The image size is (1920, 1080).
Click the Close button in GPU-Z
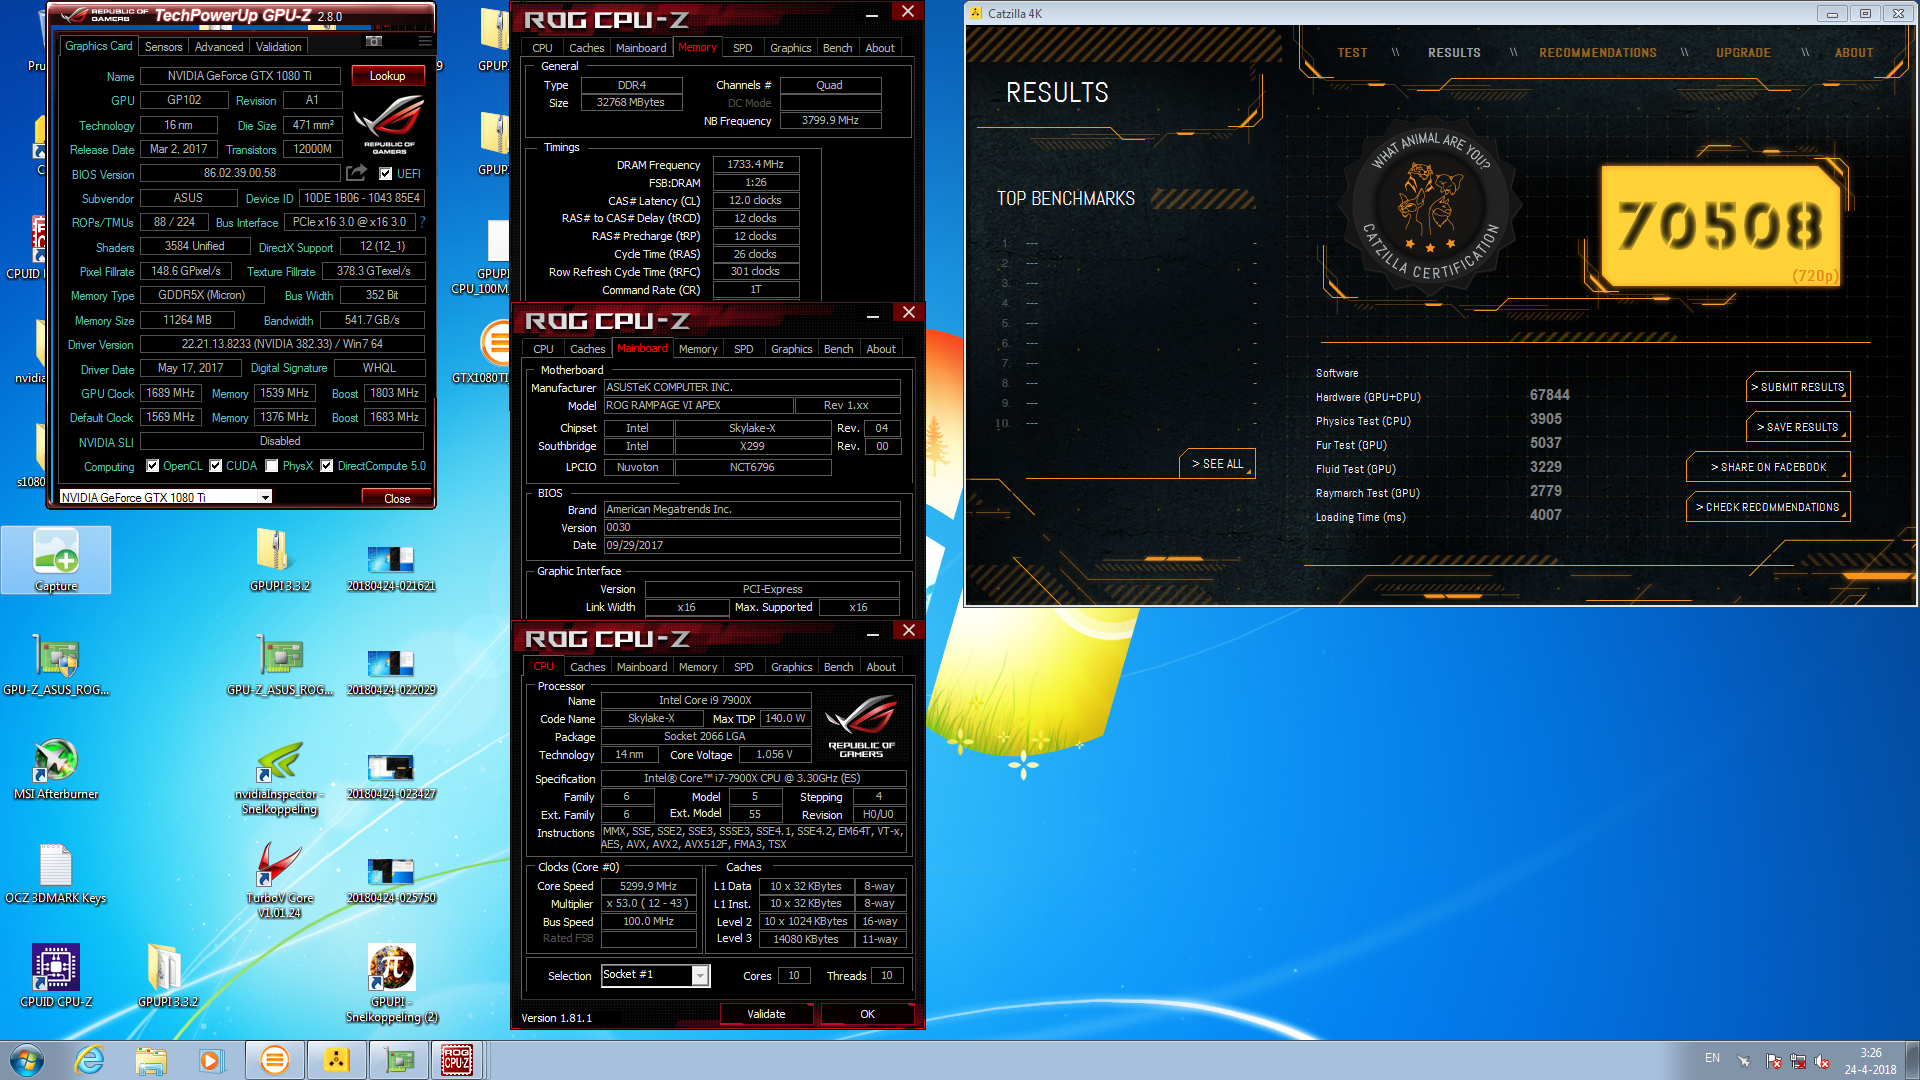397,498
